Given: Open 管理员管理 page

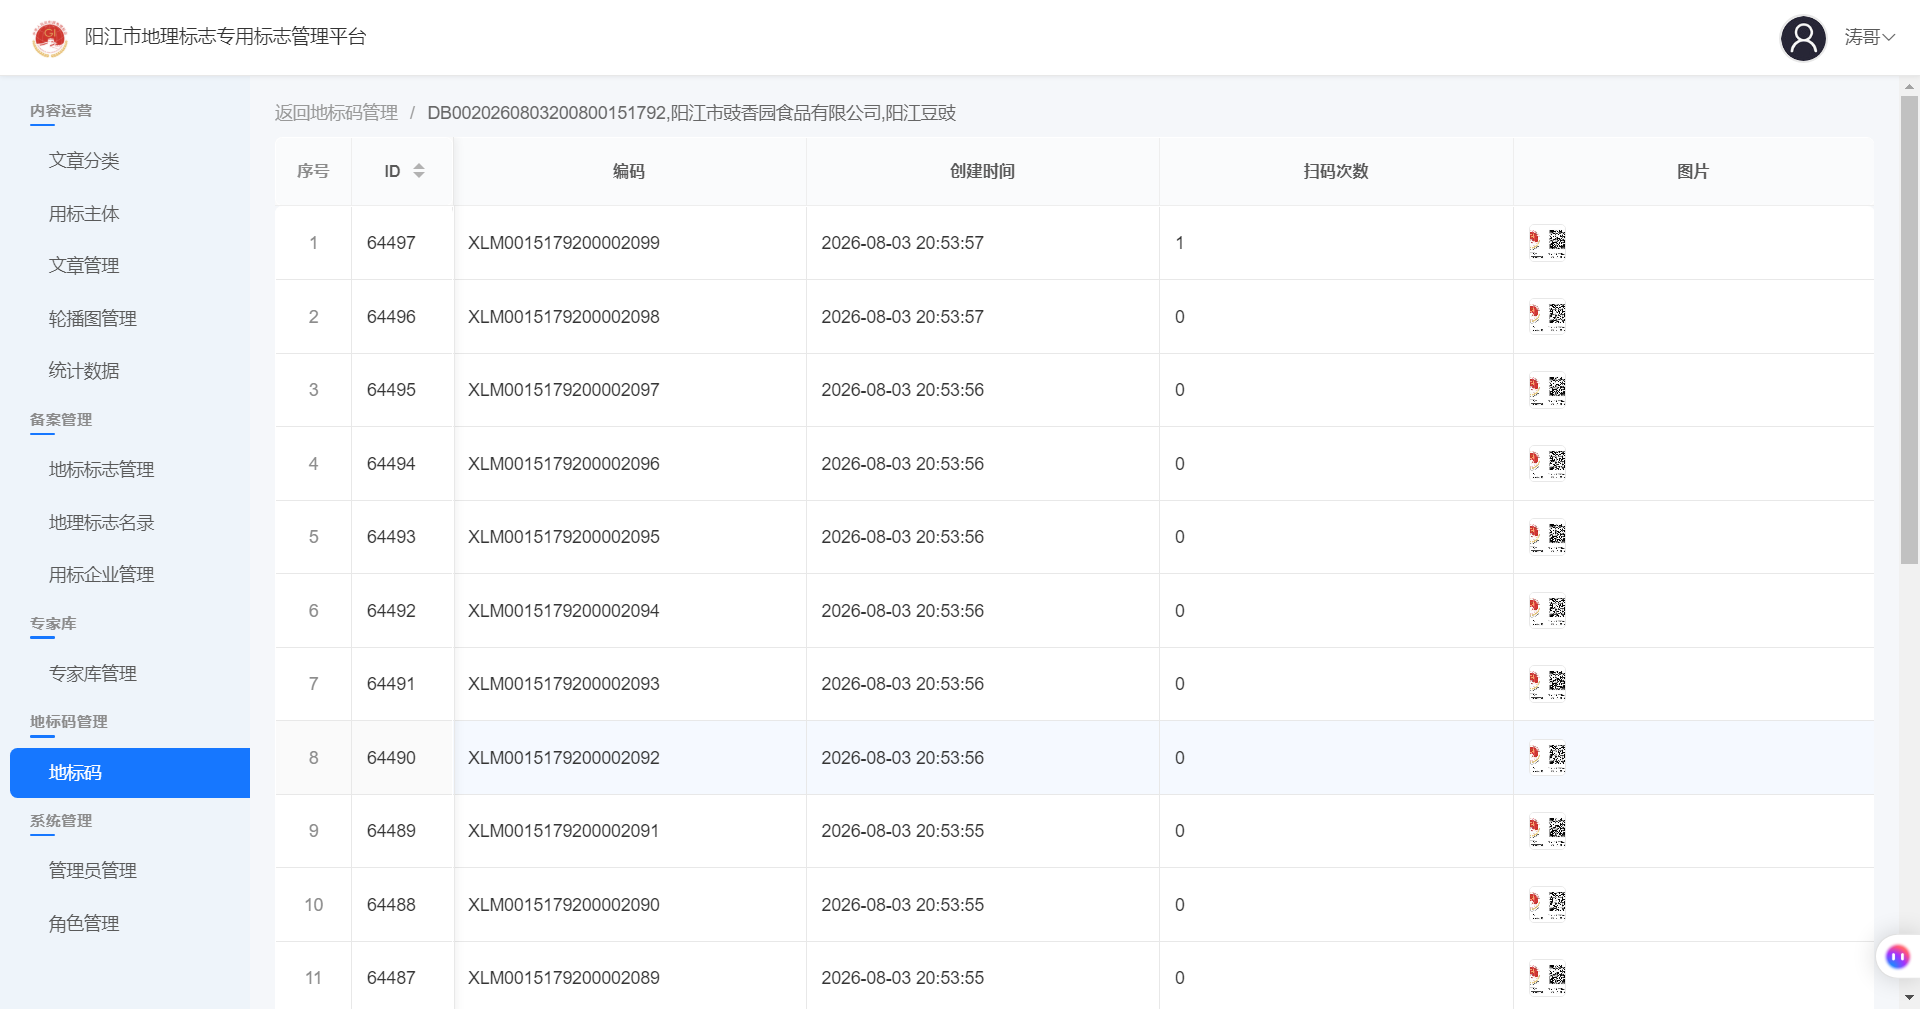Looking at the screenshot, I should 93,871.
